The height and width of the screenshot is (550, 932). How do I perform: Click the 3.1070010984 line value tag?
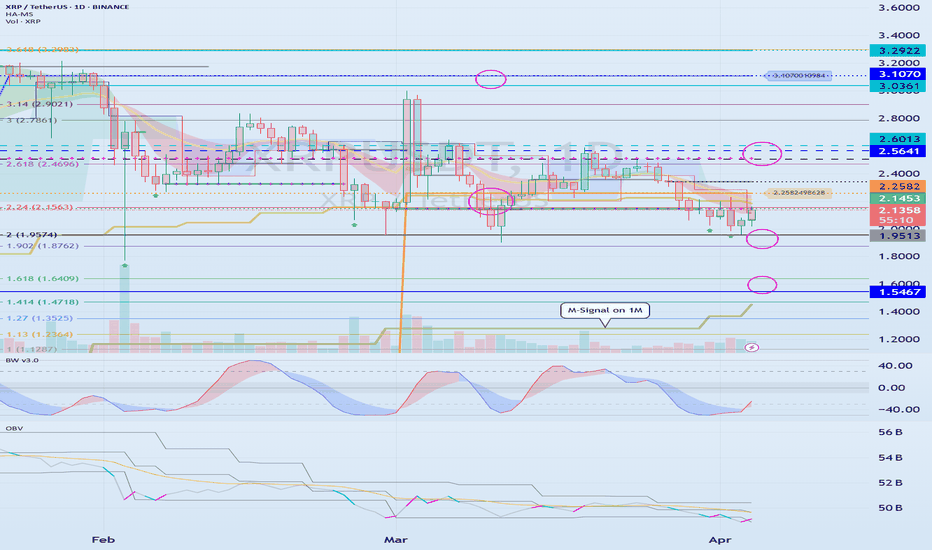tap(798, 76)
